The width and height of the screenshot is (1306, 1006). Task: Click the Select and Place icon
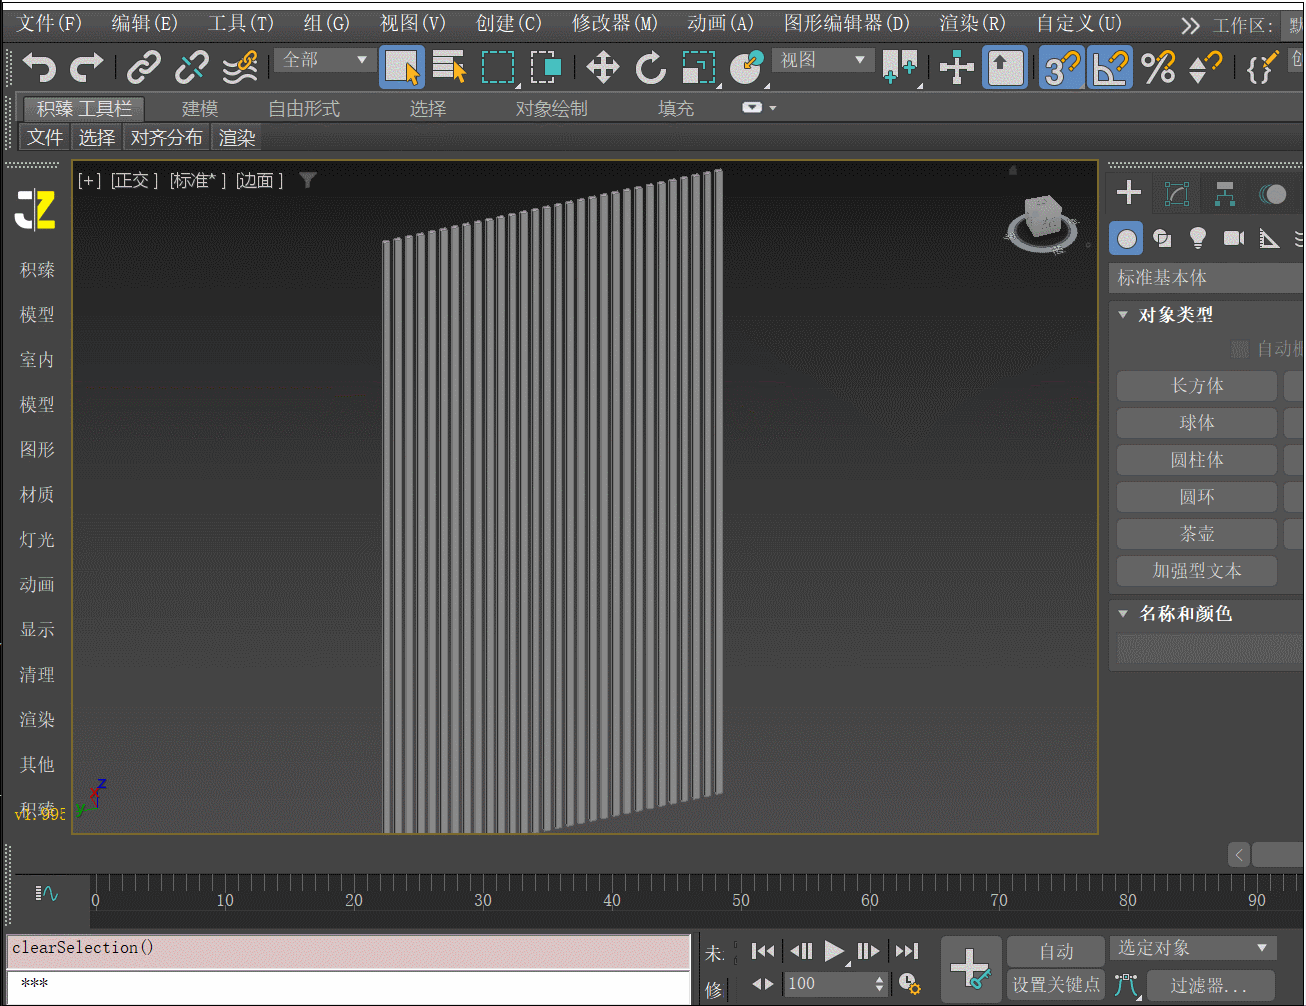coord(746,68)
